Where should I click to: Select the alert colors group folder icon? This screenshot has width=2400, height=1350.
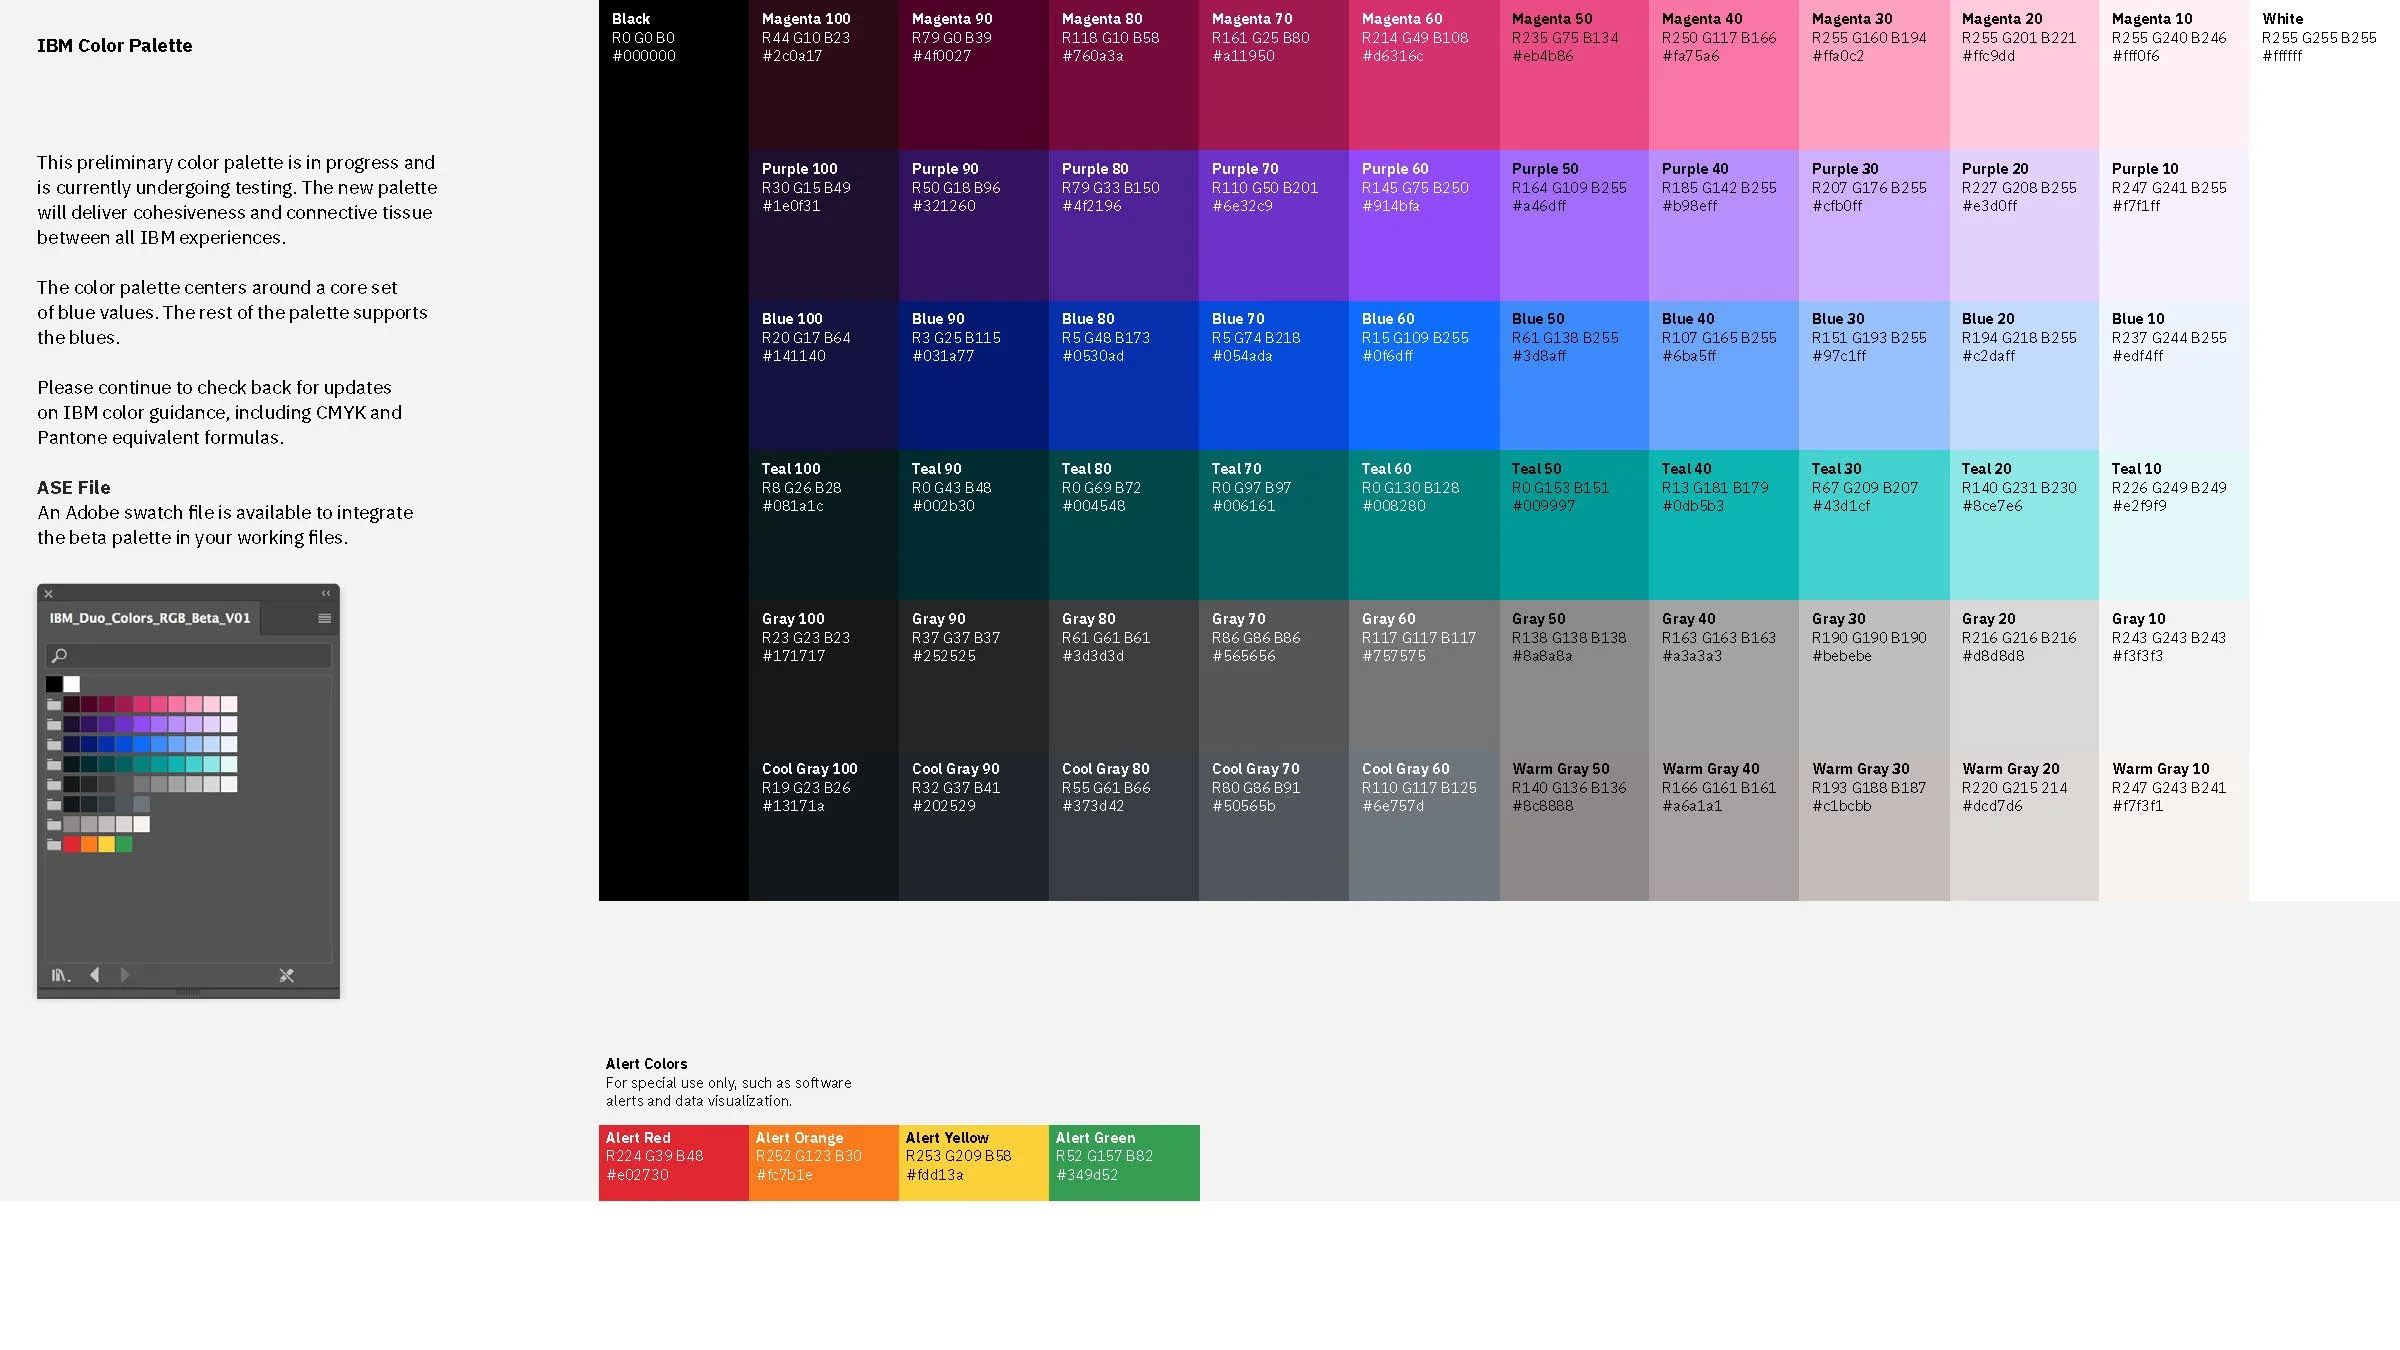tap(54, 844)
